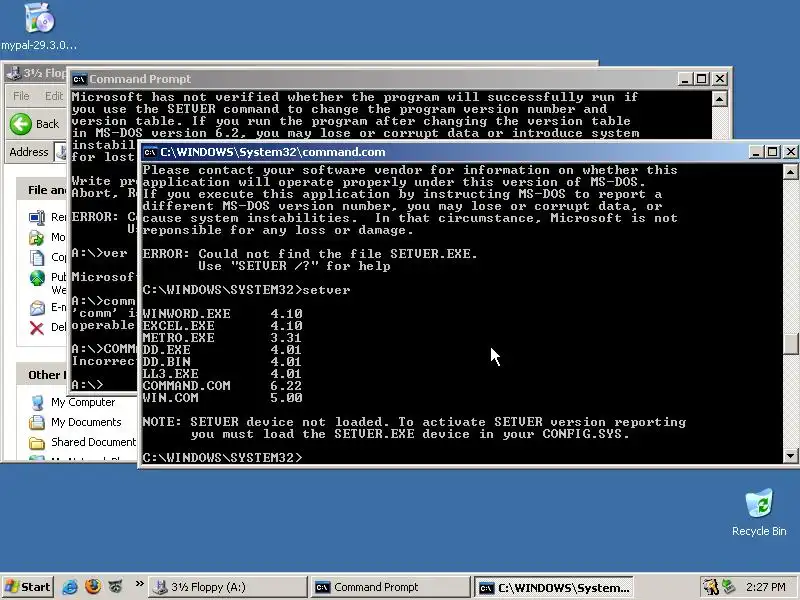Image resolution: width=800 pixels, height=600 pixels.
Task: Click the green Back arrow in Explorer
Action: coord(21,124)
